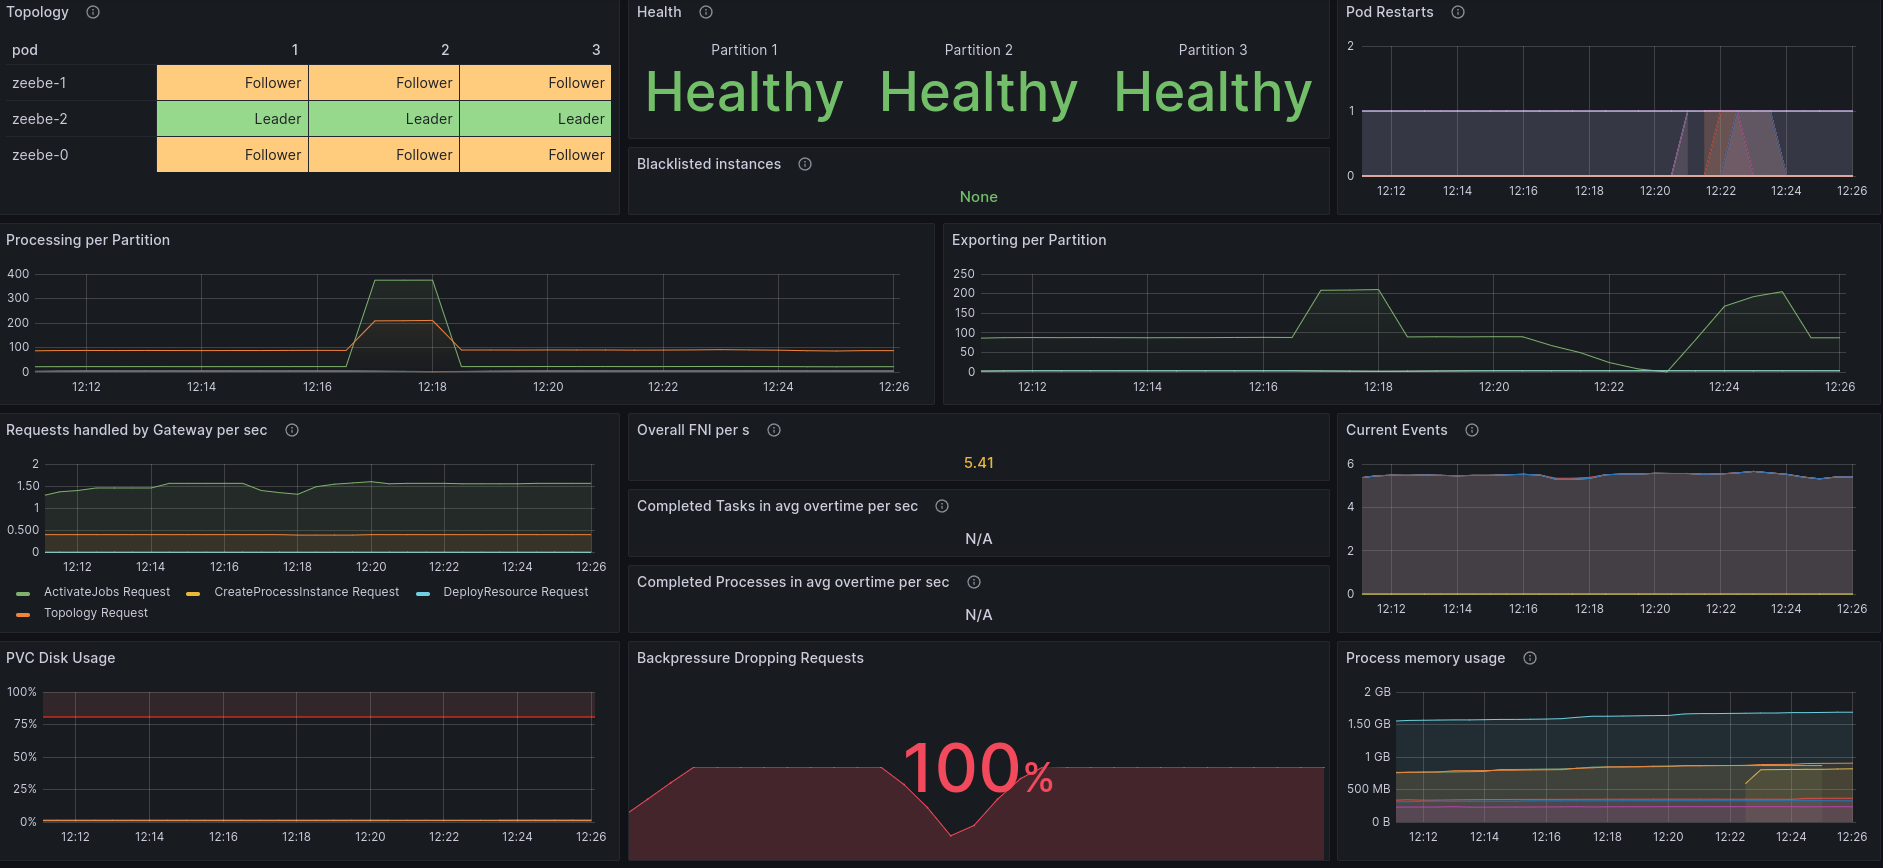Sort topology table by pod column header
The height and width of the screenshot is (868, 1883).
pos(25,50)
